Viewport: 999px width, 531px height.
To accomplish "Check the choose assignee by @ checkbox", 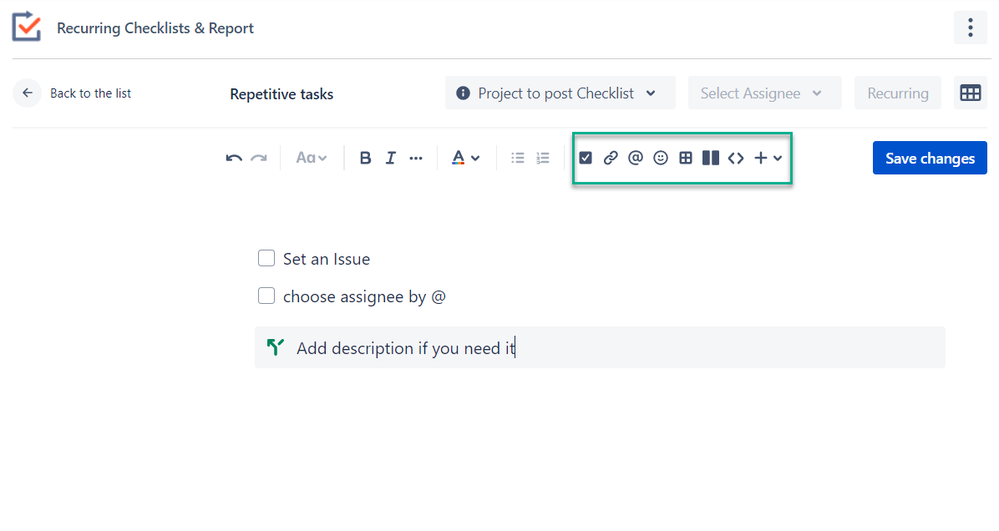I will point(266,296).
